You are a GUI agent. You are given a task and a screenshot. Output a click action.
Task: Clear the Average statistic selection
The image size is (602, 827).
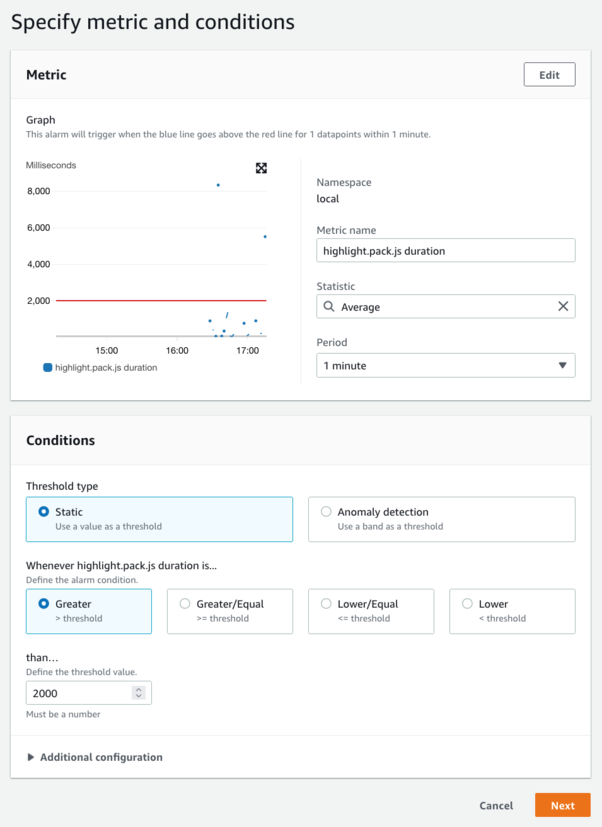pos(563,307)
